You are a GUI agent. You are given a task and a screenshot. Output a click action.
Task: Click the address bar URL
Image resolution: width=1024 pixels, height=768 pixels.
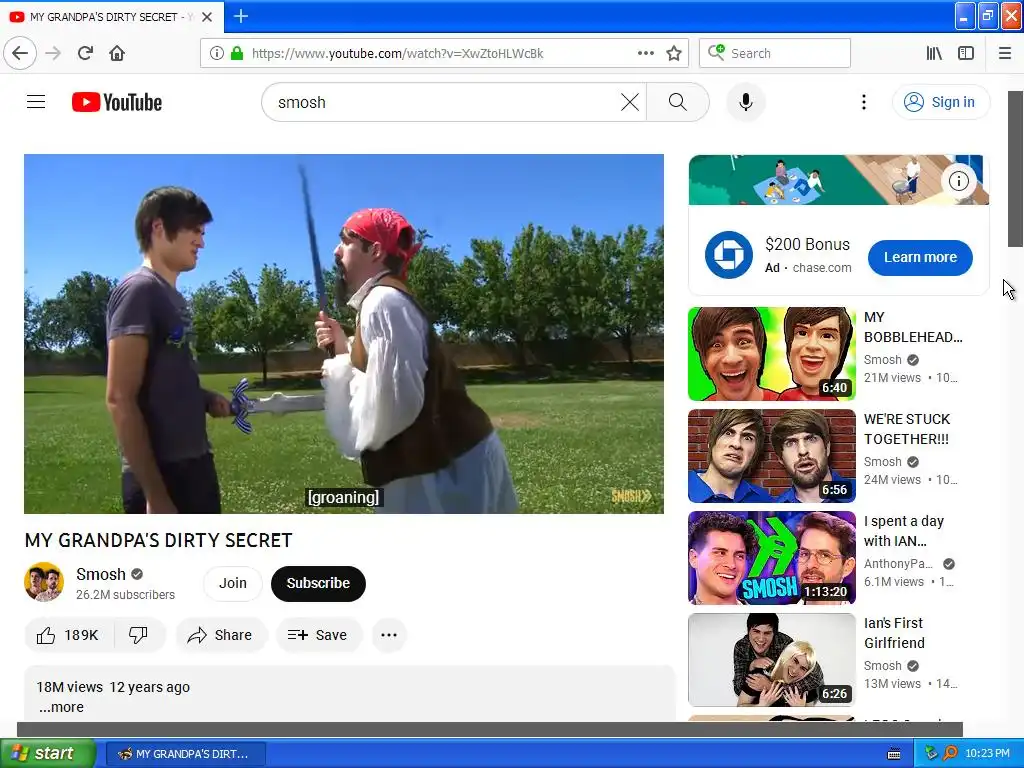397,53
